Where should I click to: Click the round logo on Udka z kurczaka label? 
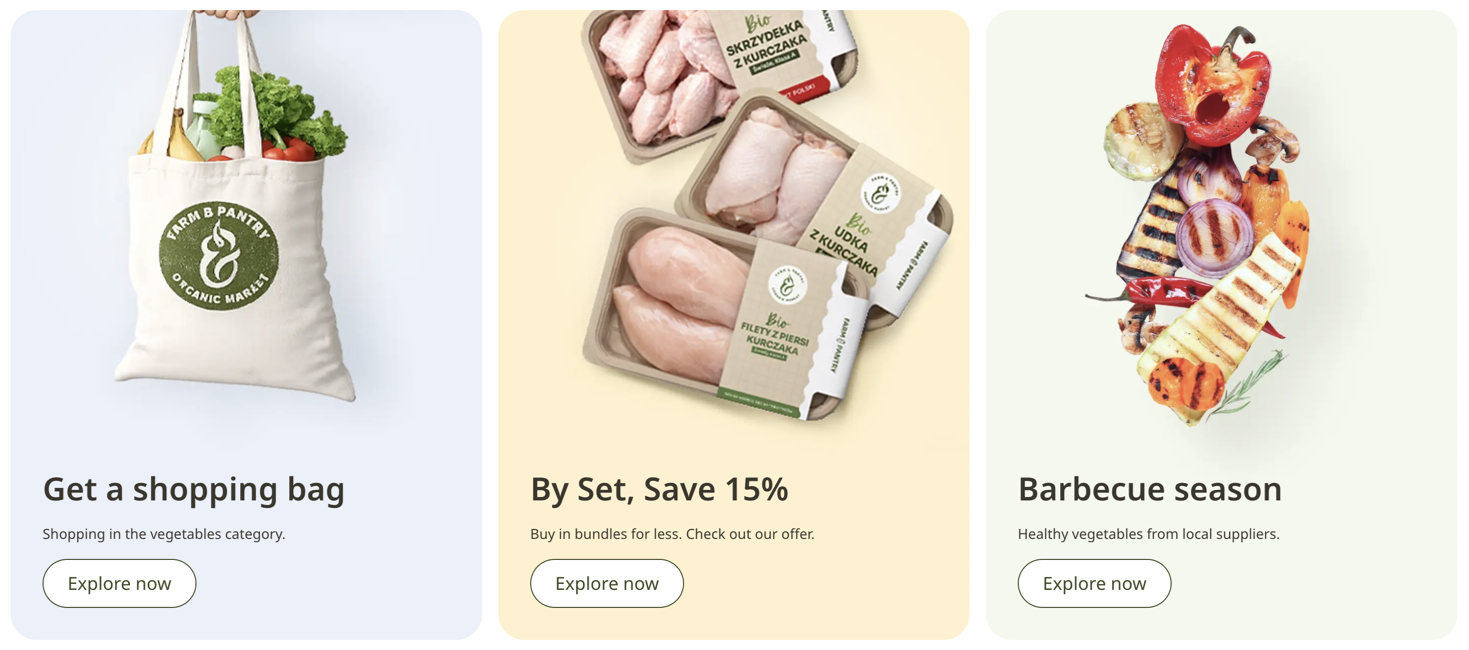pos(880,193)
